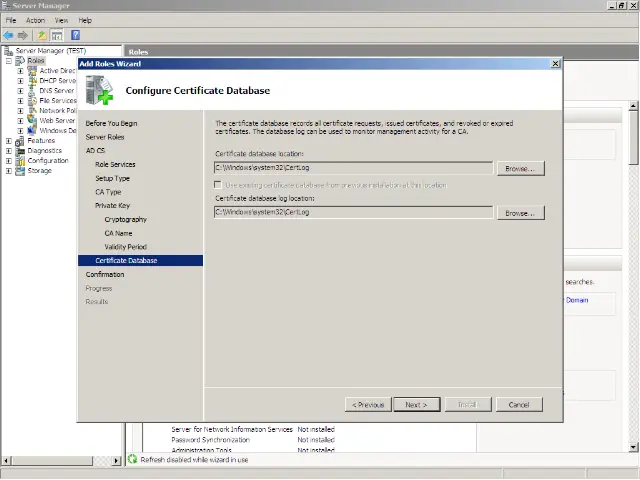
Task: Select the Server Manager (TEST) root icon
Action: pyautogui.click(x=8, y=51)
